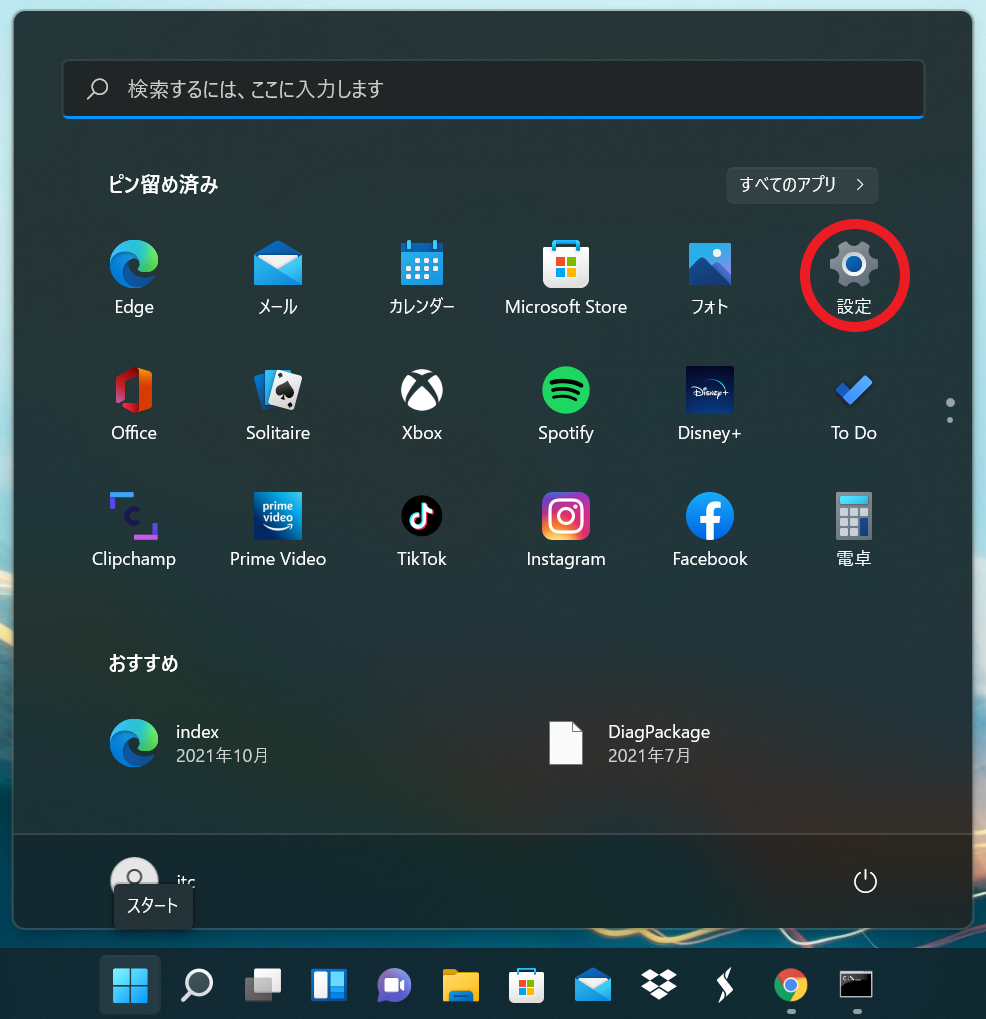Screen dimensions: 986x1019
Task: Launch the 電卓 calculator app
Action: click(x=853, y=529)
